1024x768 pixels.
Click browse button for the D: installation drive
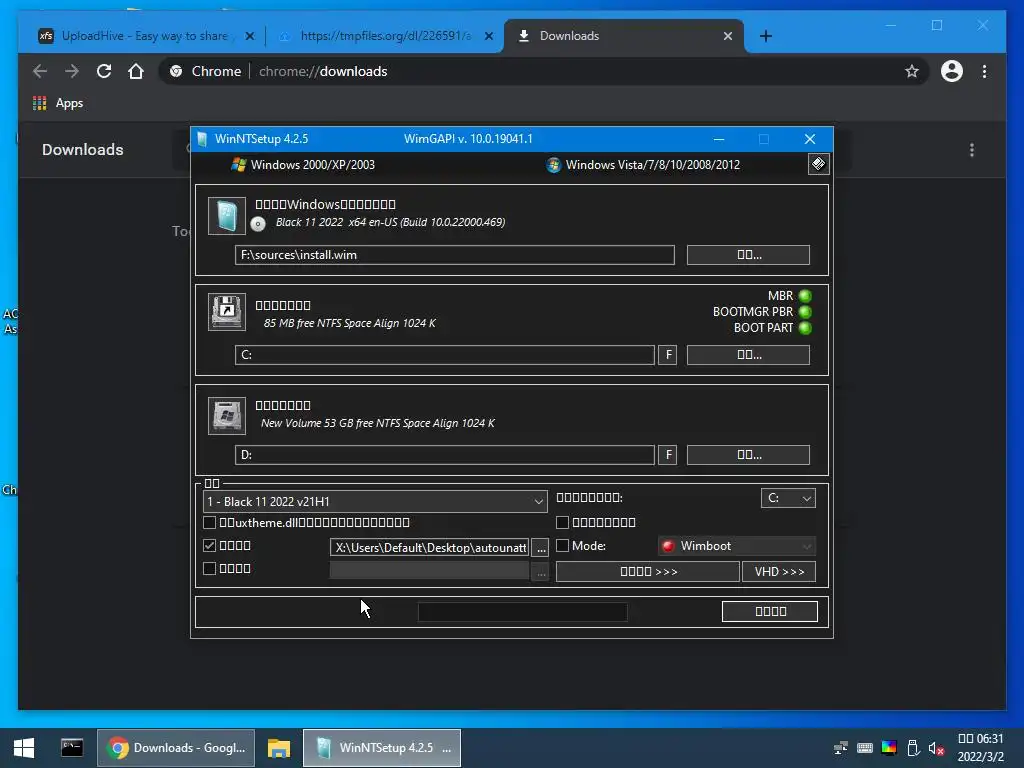[748, 455]
